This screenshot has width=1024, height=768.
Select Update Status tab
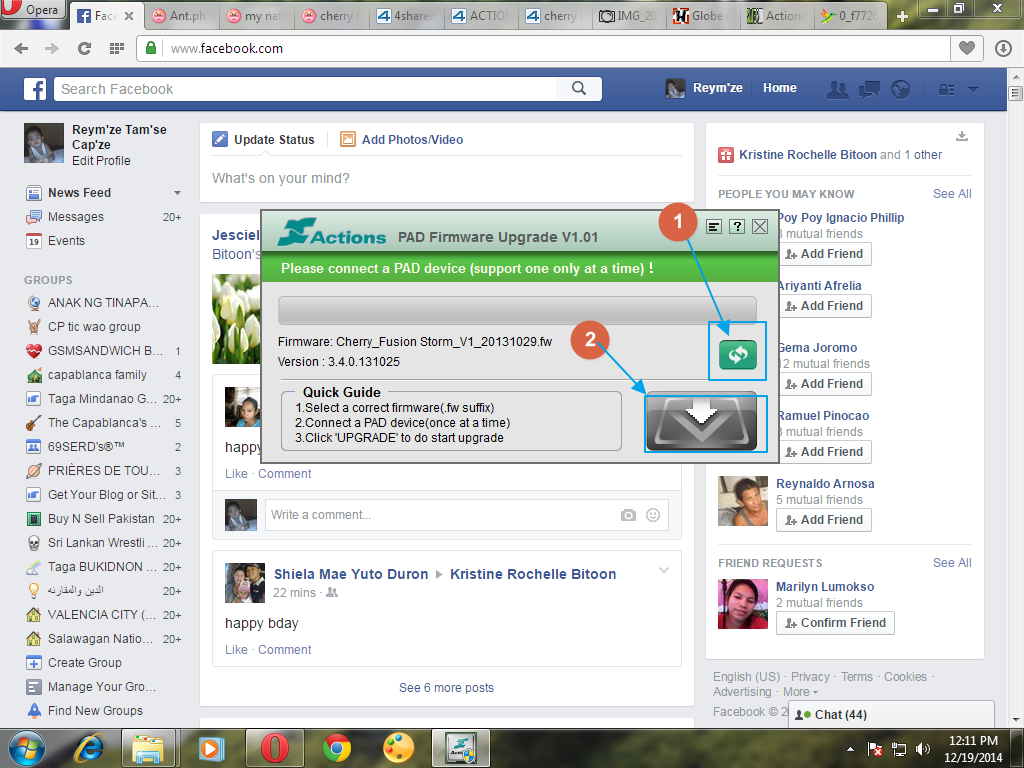tap(263, 139)
